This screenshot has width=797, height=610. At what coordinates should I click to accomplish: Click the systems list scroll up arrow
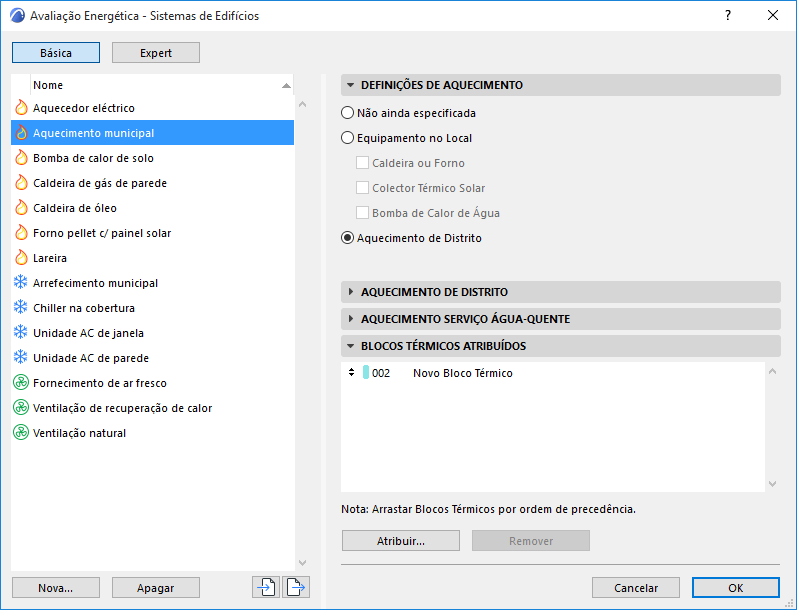pyautogui.click(x=302, y=104)
